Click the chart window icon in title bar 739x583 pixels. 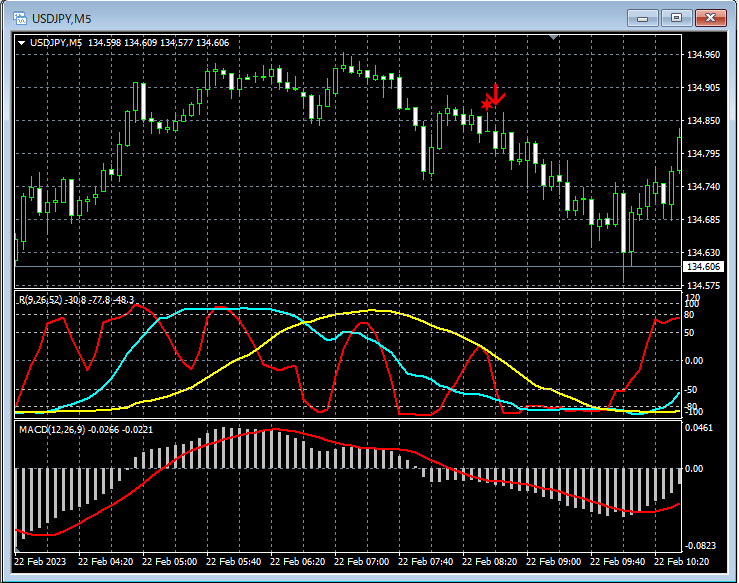[x=20, y=17]
